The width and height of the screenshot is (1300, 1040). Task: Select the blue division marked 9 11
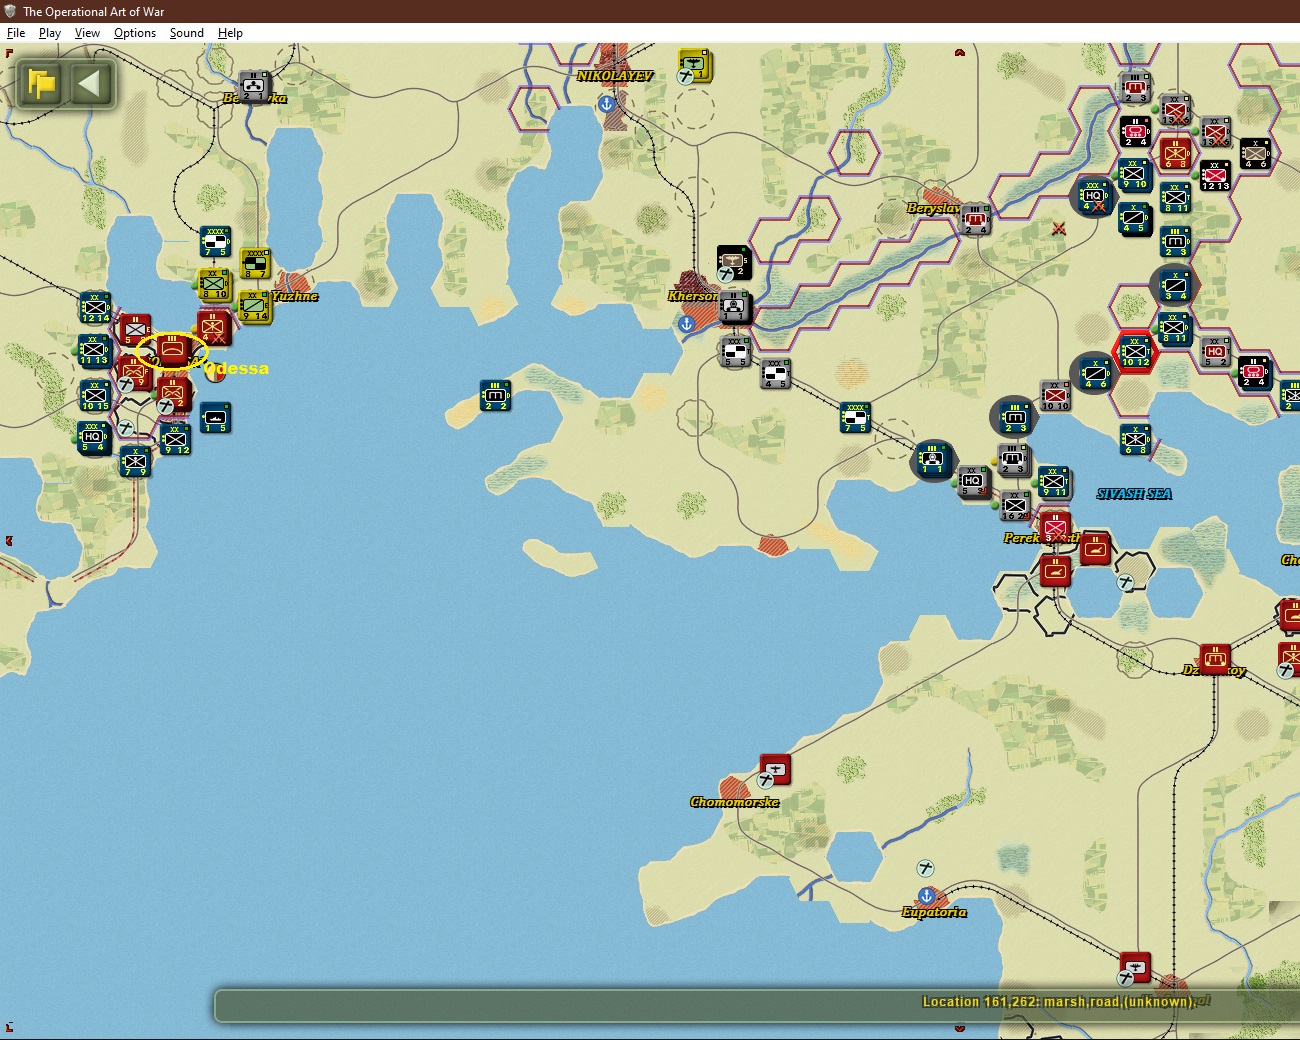coord(1054,482)
